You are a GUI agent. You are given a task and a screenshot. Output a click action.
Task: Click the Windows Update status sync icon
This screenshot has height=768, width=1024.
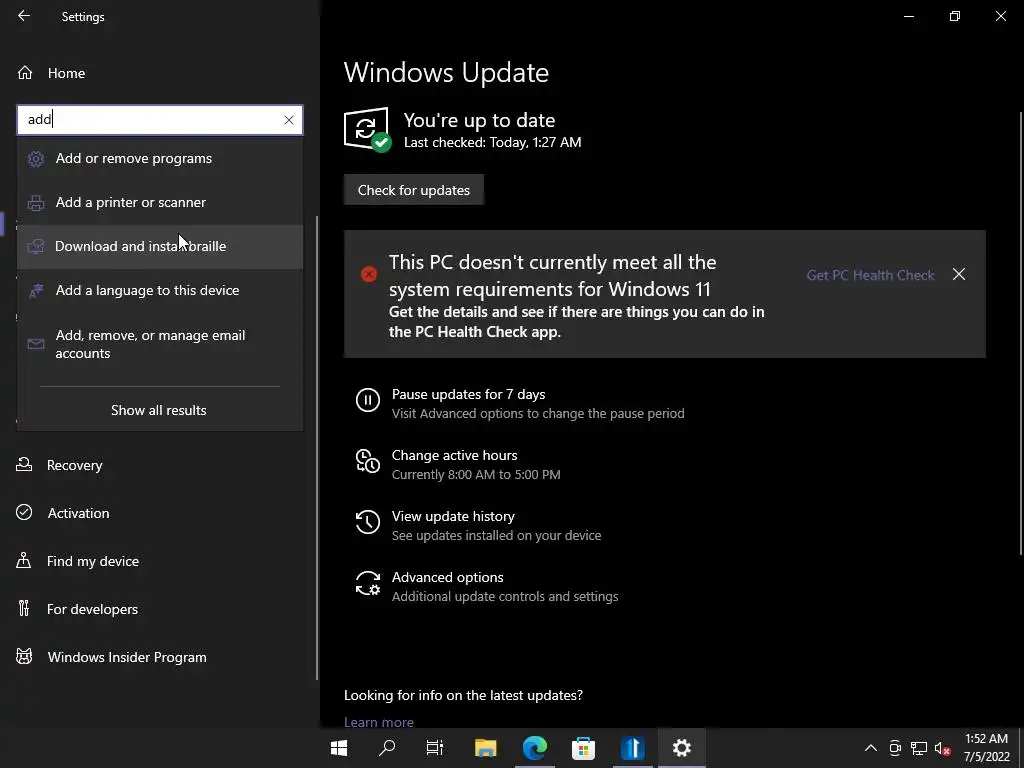[x=367, y=129]
